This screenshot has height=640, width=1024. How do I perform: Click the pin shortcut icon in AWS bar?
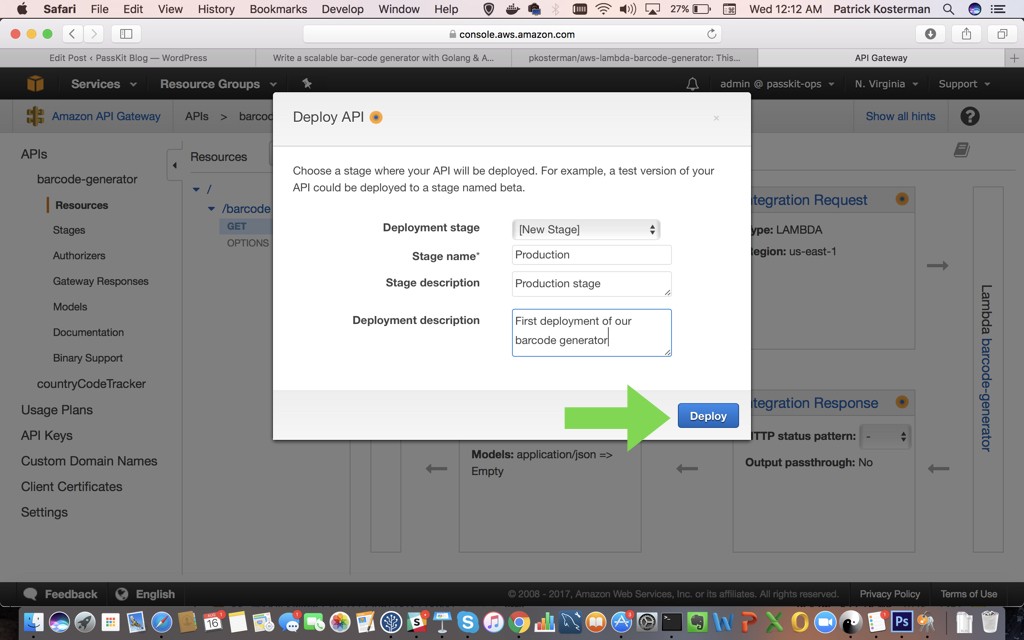point(307,83)
